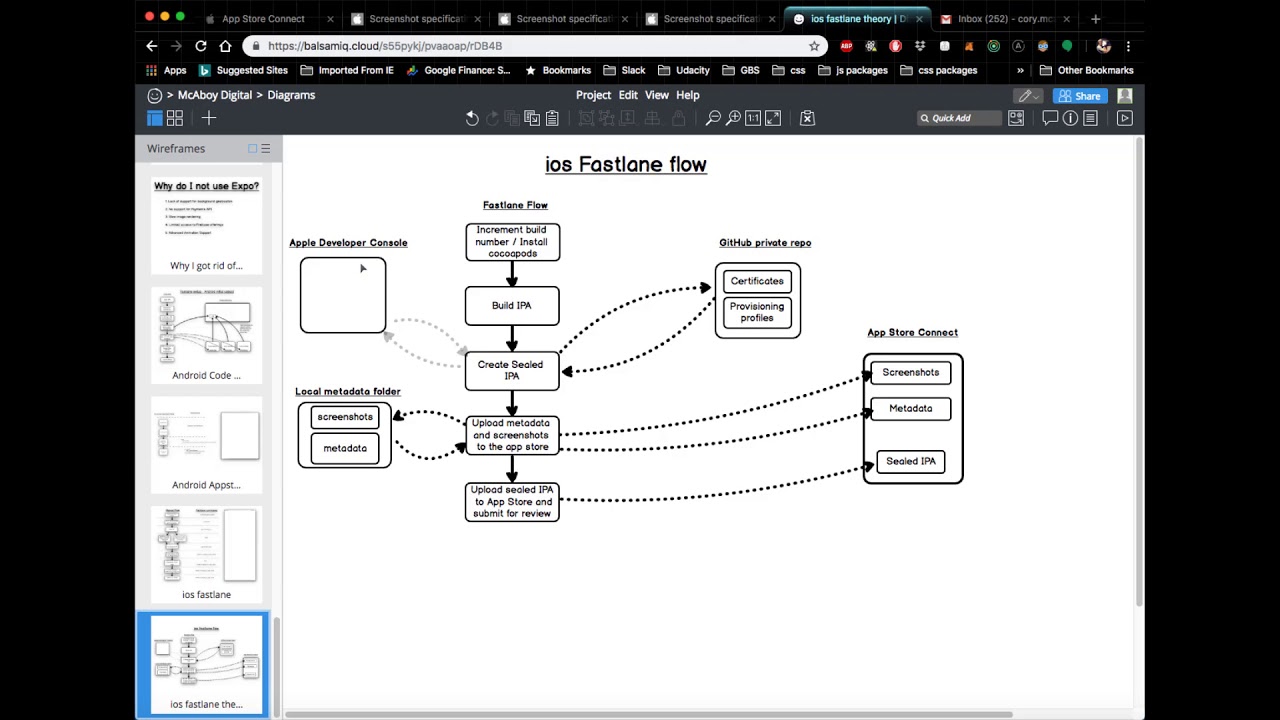Switch to Inbox (252) Gmail tab

coord(1005,18)
